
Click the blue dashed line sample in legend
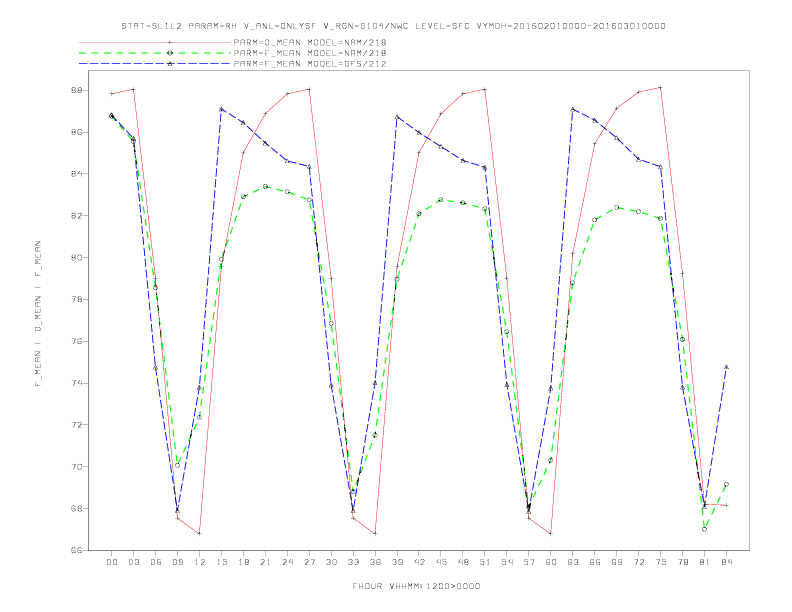pyautogui.click(x=155, y=64)
